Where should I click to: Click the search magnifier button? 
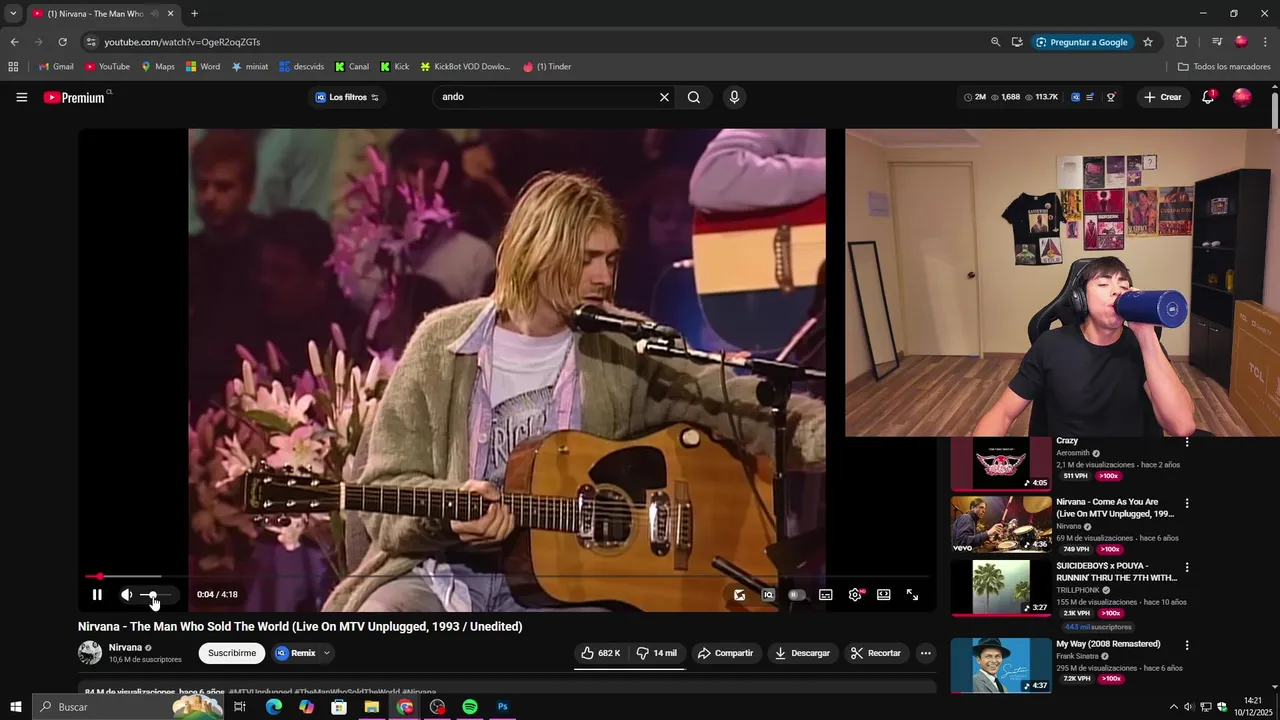coord(694,97)
